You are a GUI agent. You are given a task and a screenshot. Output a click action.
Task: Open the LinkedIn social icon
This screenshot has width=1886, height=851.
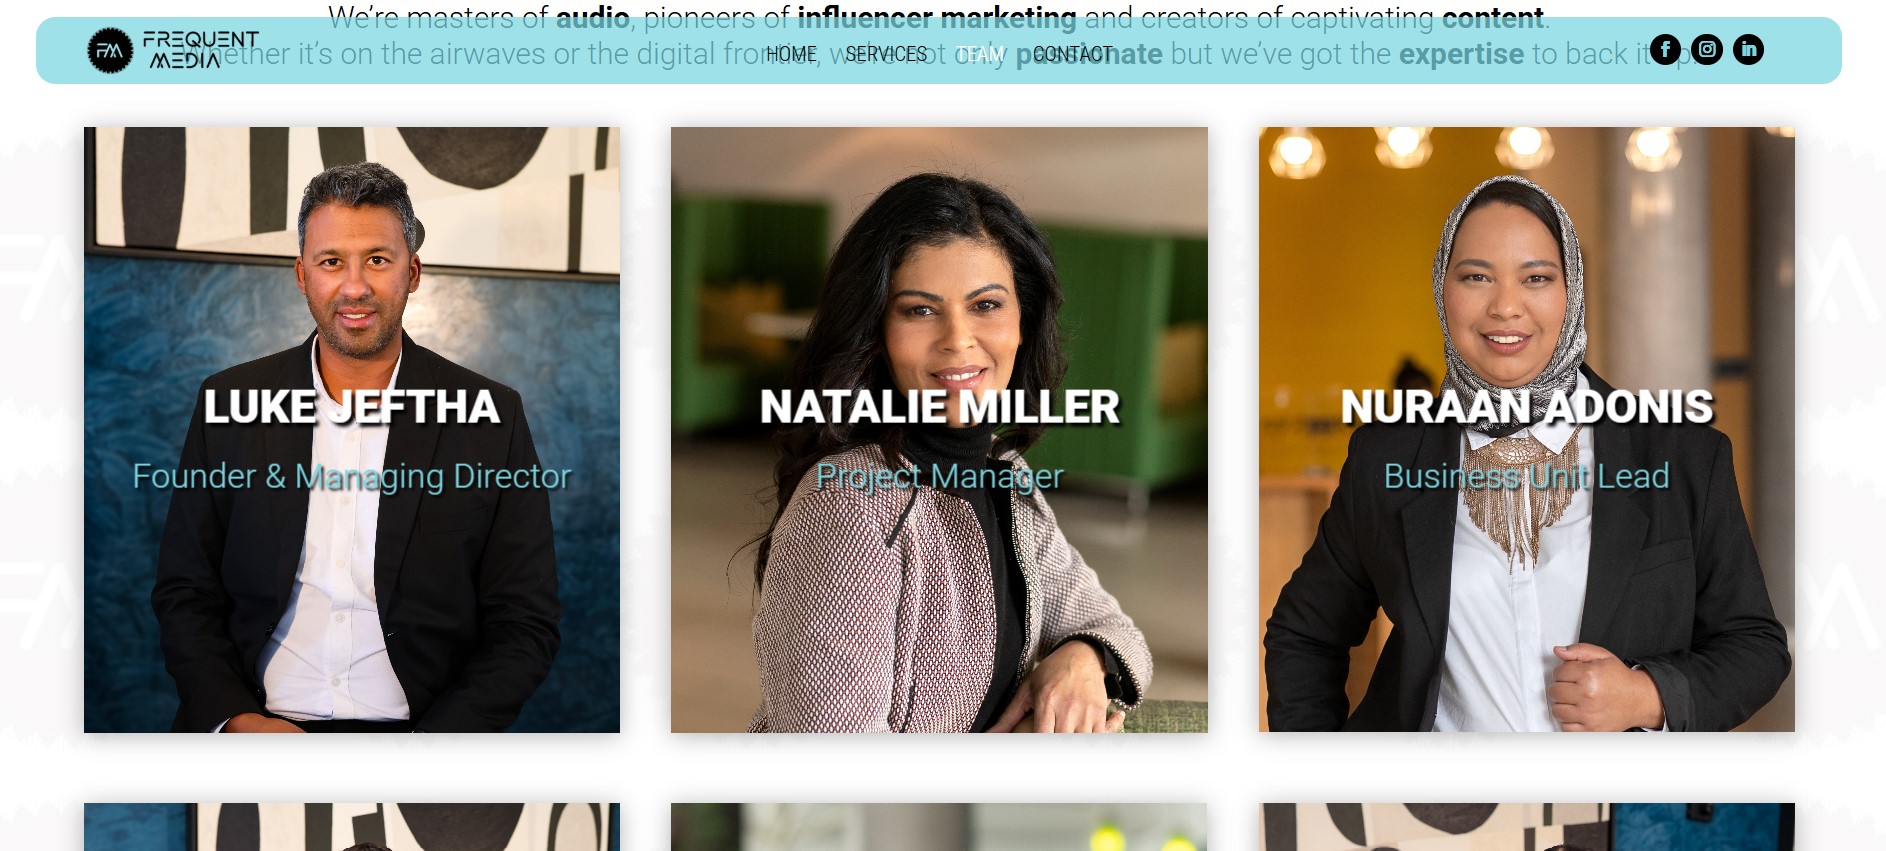1748,49
